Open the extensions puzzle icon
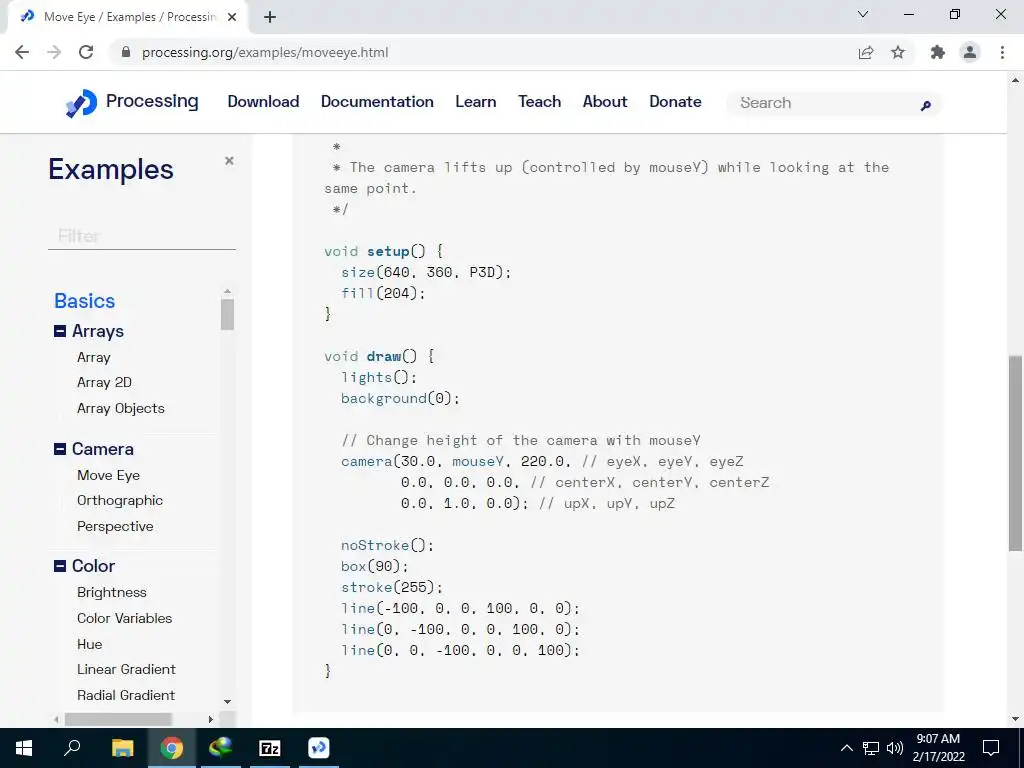 [938, 52]
